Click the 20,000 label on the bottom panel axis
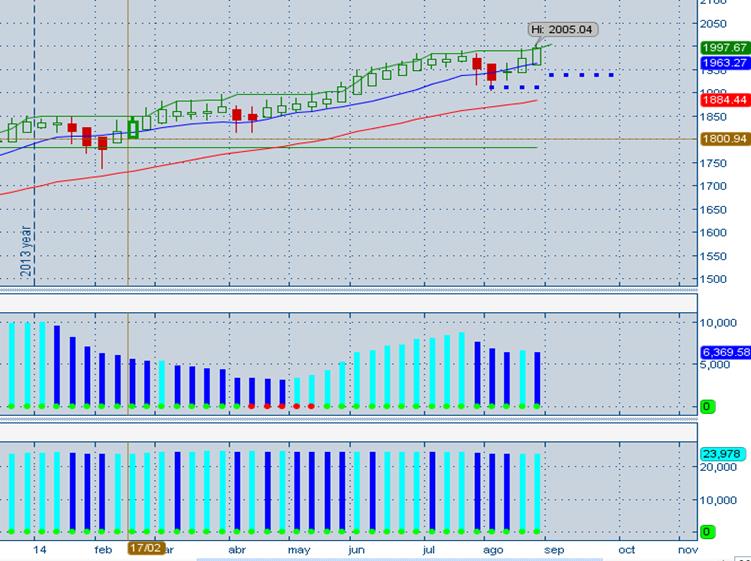Image resolution: width=751 pixels, height=561 pixels. tap(718, 467)
